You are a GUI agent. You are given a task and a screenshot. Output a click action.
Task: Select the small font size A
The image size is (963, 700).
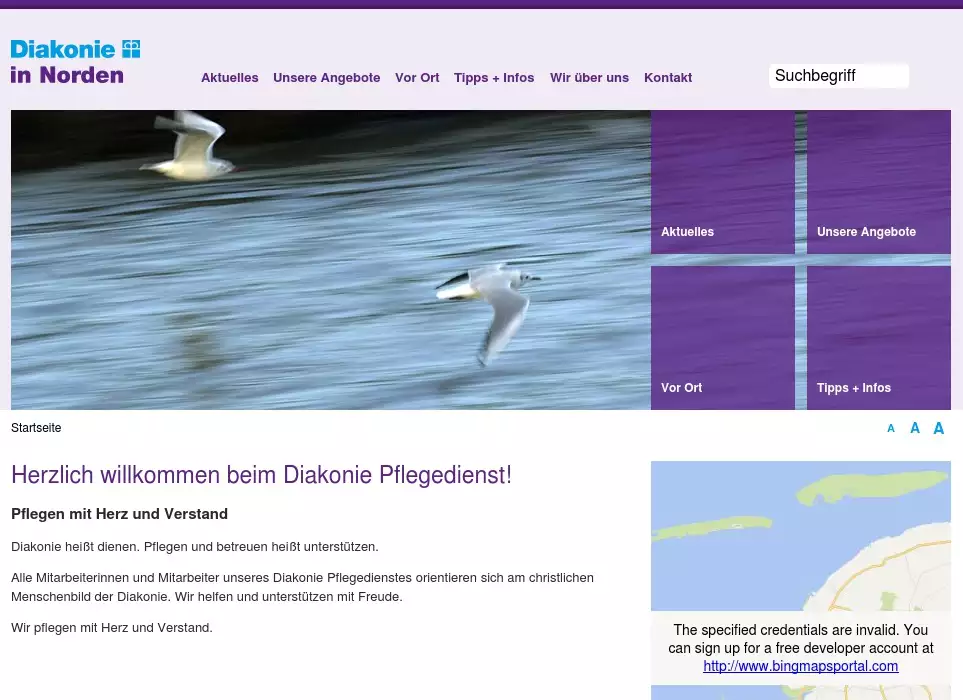click(x=891, y=429)
